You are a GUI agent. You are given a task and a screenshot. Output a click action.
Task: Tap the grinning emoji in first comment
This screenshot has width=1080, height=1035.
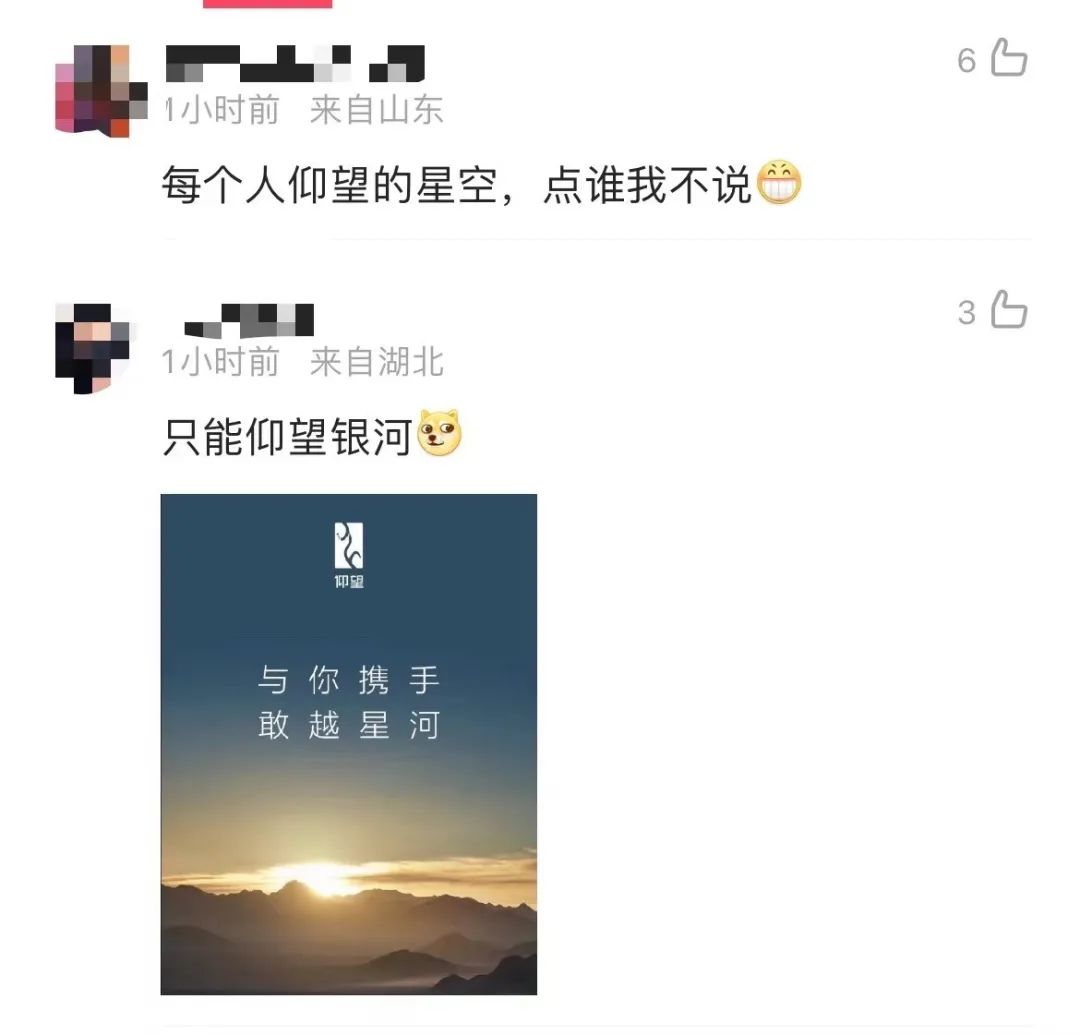(x=779, y=182)
